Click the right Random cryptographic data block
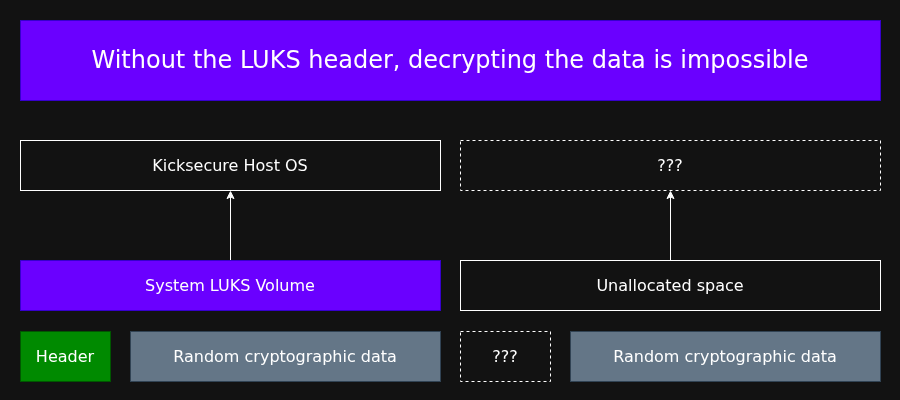The width and height of the screenshot is (900, 400). (725, 356)
